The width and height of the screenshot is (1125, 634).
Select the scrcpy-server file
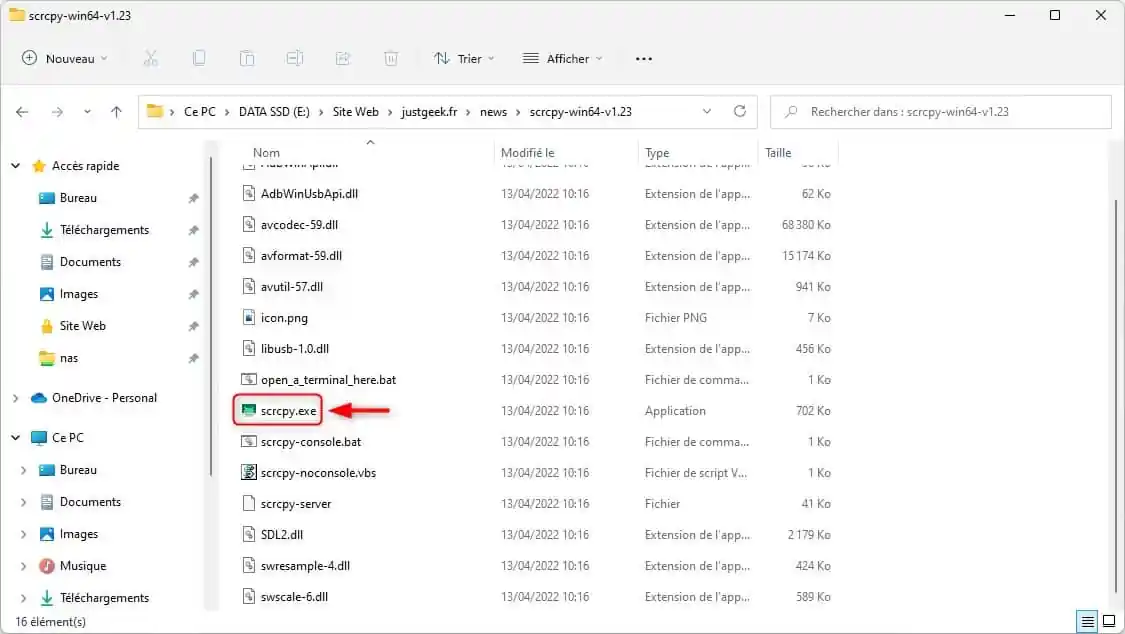(x=296, y=504)
